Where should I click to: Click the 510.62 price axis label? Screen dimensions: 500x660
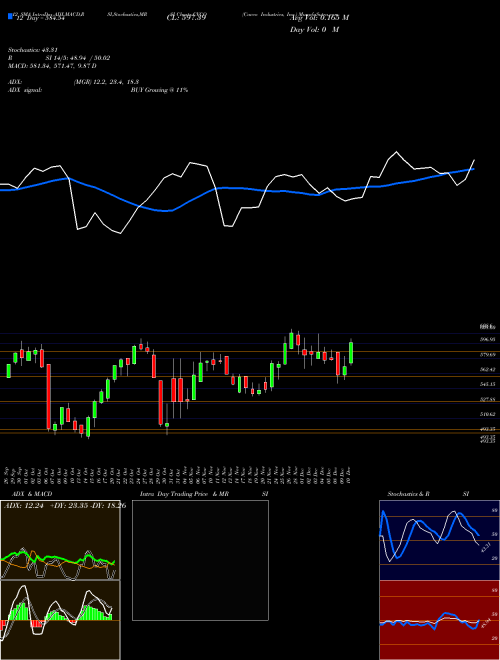[489, 414]
